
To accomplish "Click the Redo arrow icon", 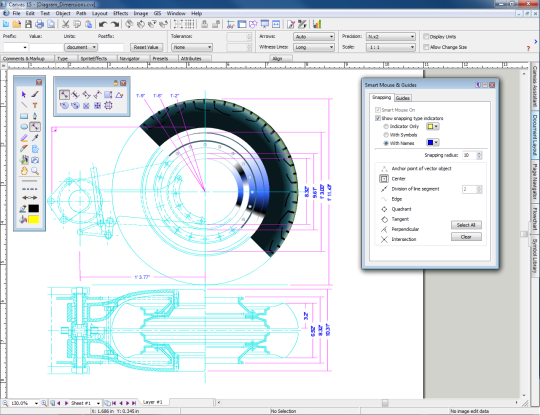I will [x=115, y=24].
